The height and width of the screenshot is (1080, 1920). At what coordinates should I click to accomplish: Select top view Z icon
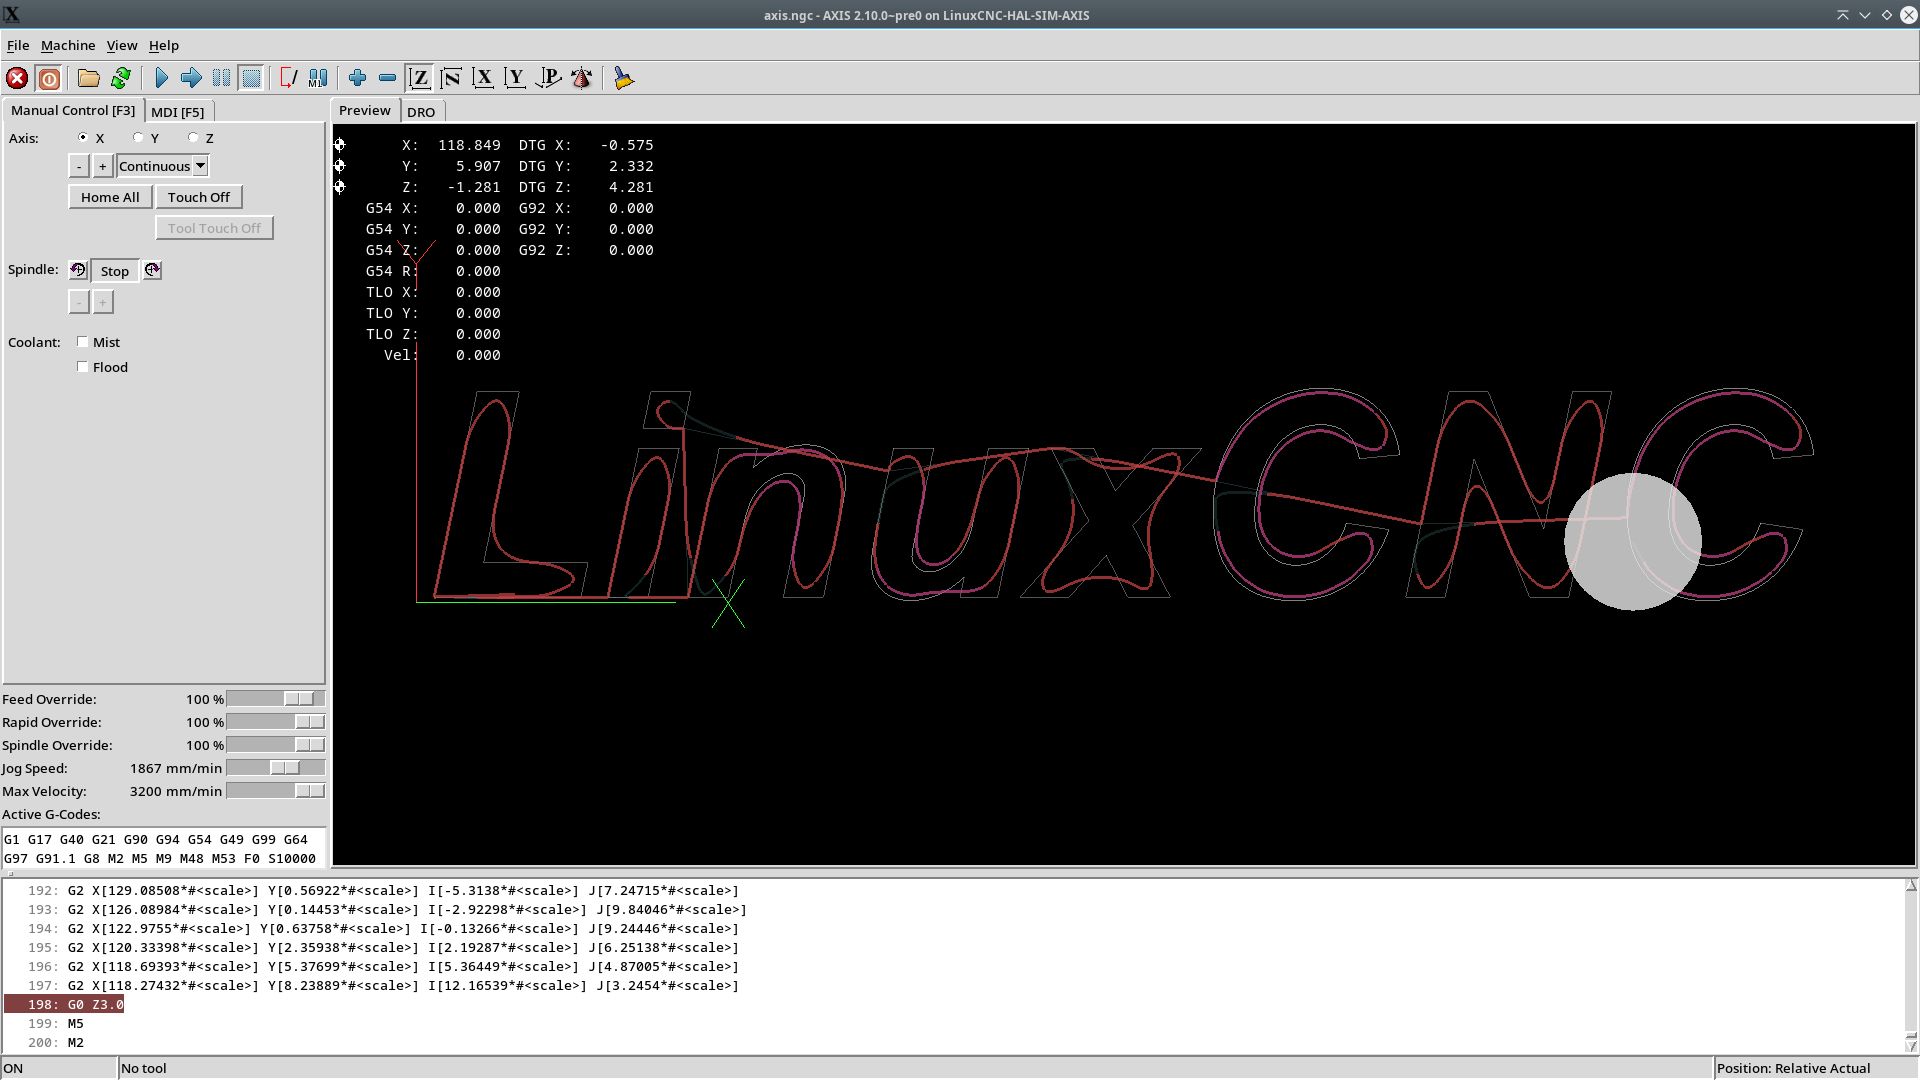(x=420, y=78)
